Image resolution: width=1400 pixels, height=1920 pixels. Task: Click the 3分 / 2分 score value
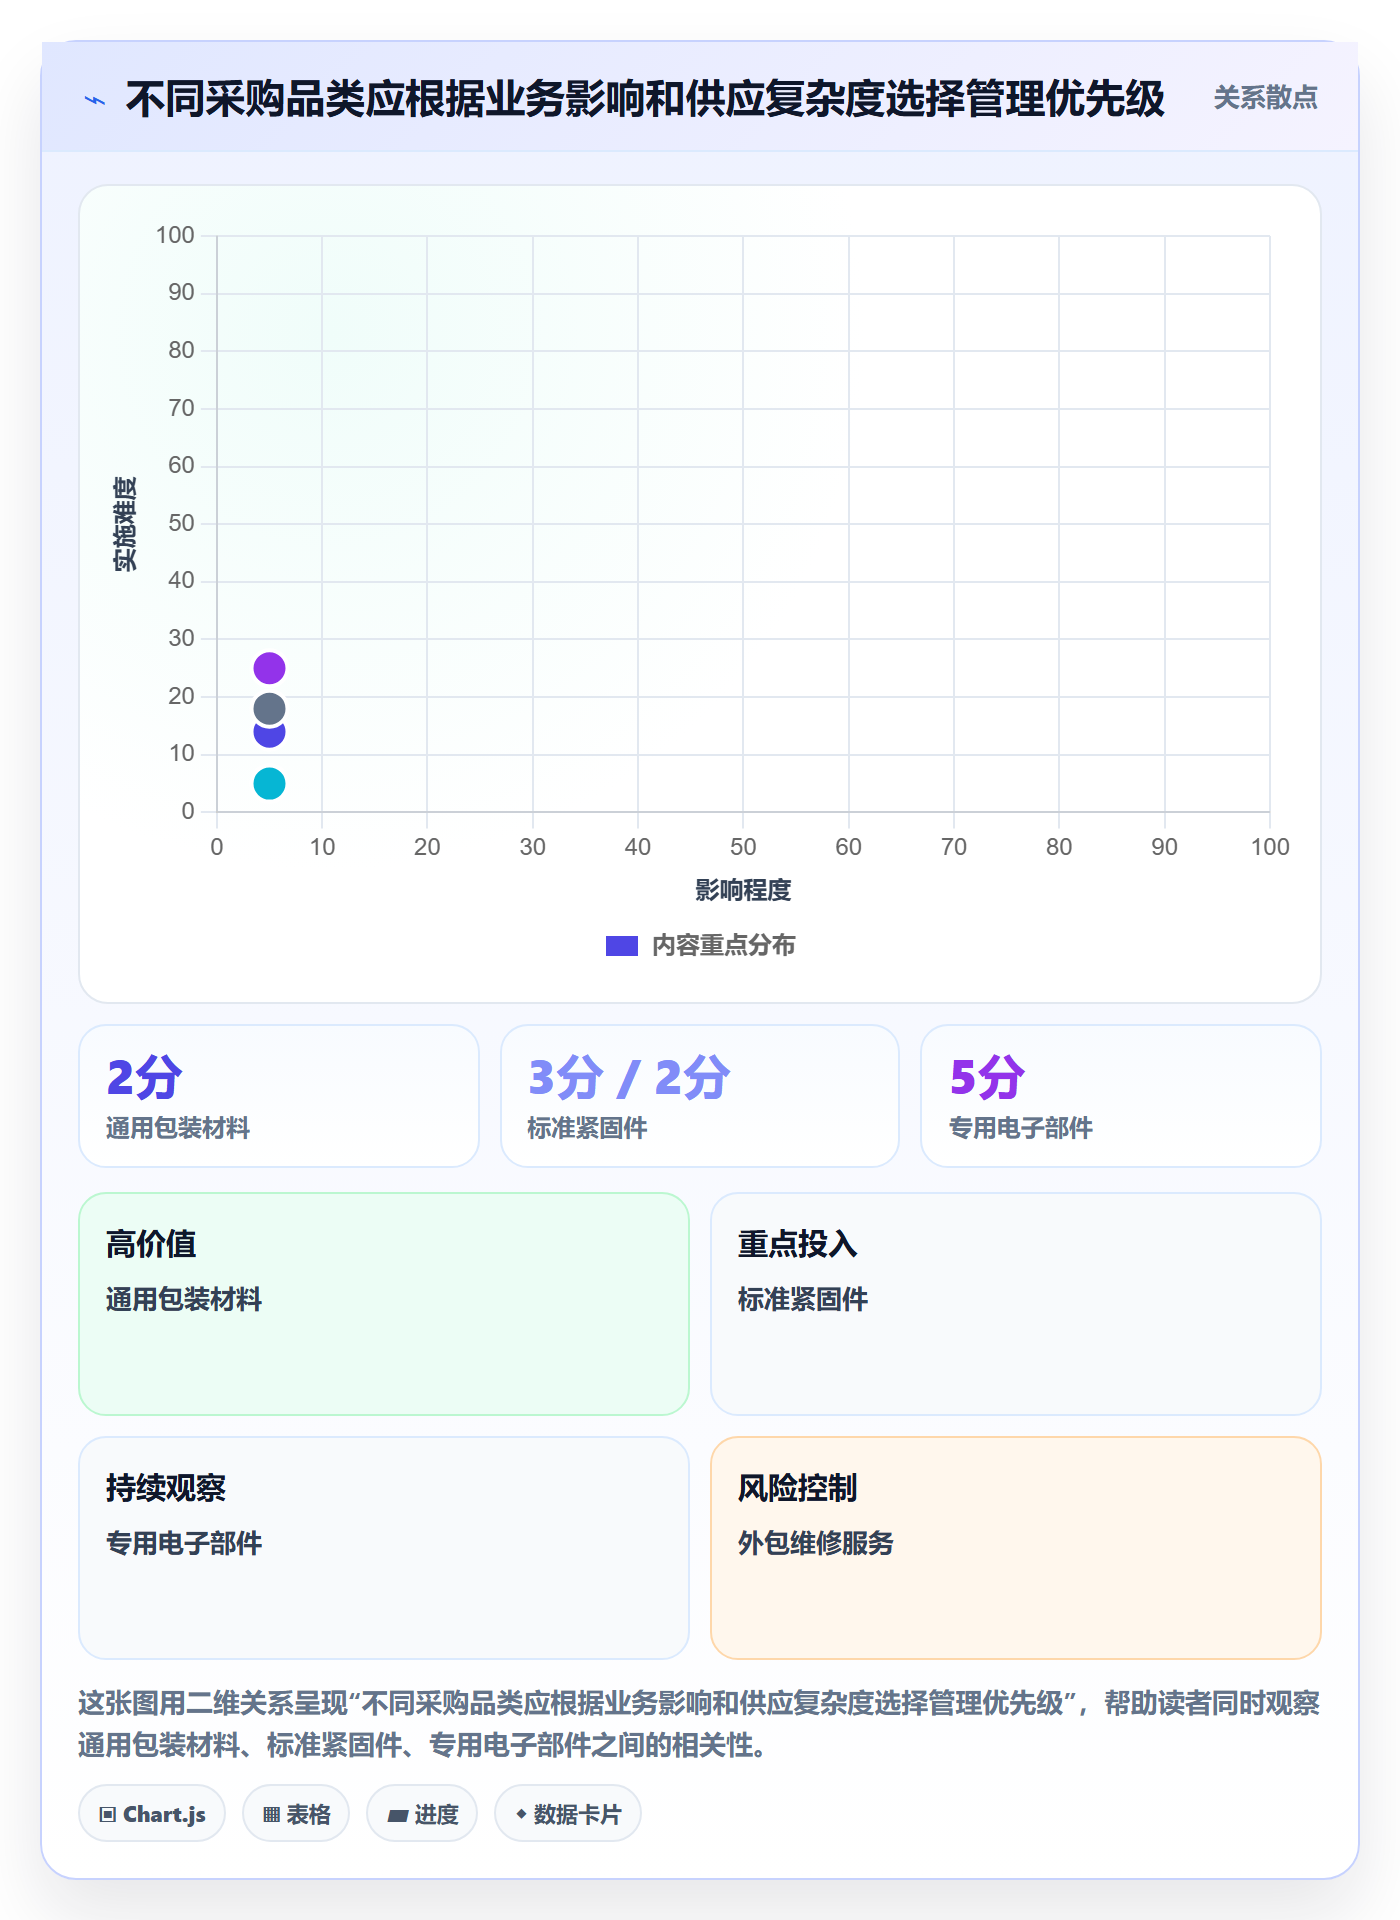pyautogui.click(x=629, y=1077)
